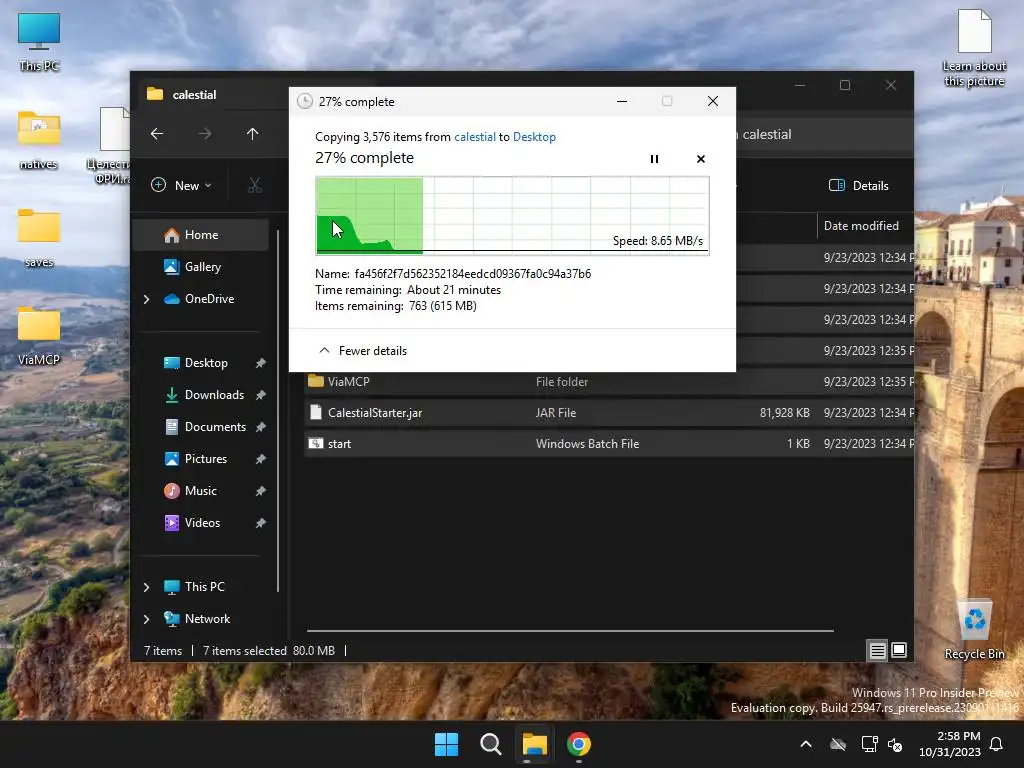Click the muted volume tray icon
1024x768 pixels.
[x=895, y=744]
